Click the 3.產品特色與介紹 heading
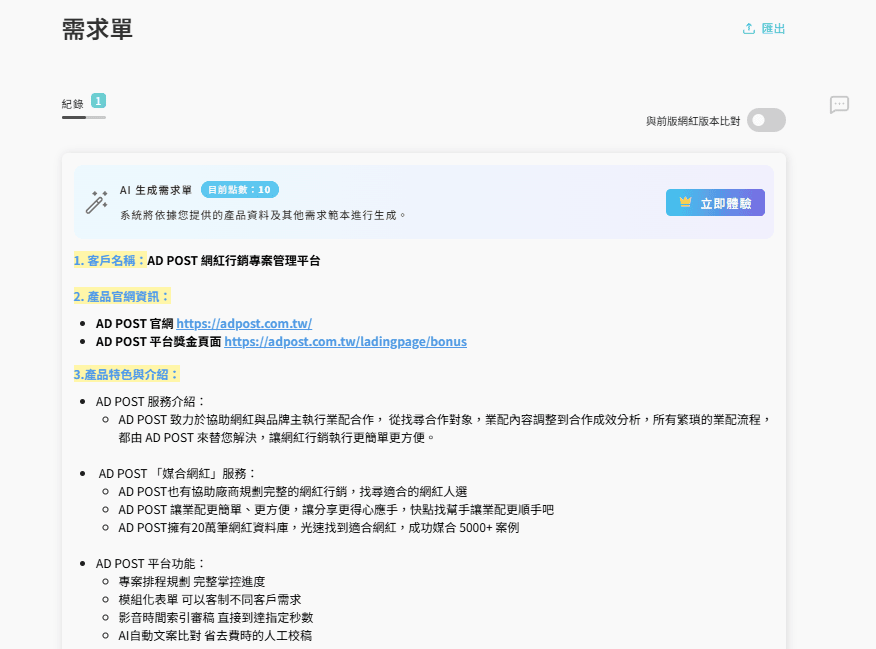The width and height of the screenshot is (876, 649). tap(126, 374)
